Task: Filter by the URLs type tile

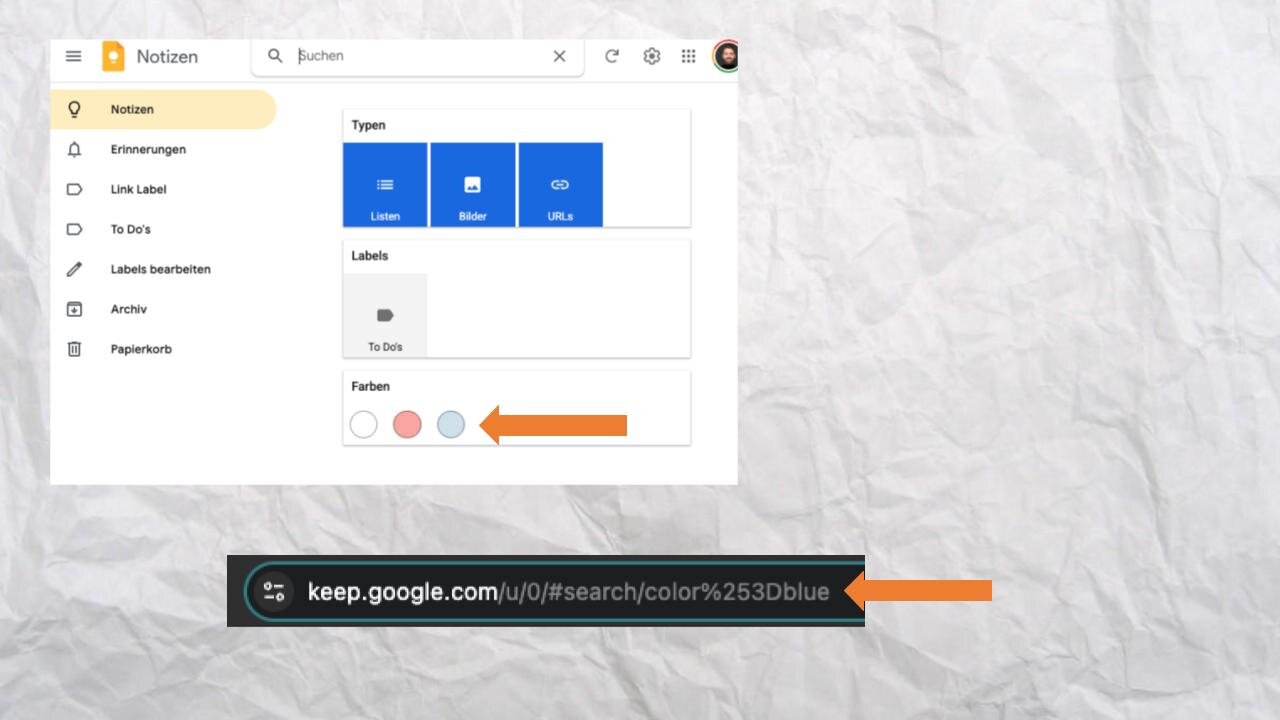Action: 560,185
